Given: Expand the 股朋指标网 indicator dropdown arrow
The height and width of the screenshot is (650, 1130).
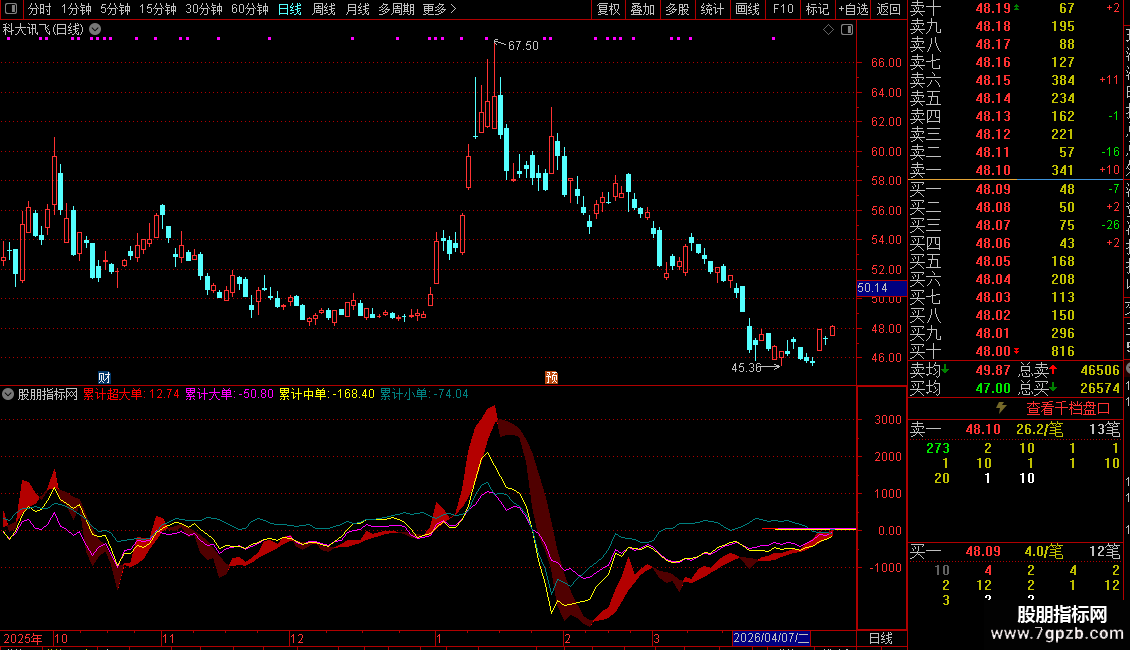Looking at the screenshot, I should (x=9, y=394).
